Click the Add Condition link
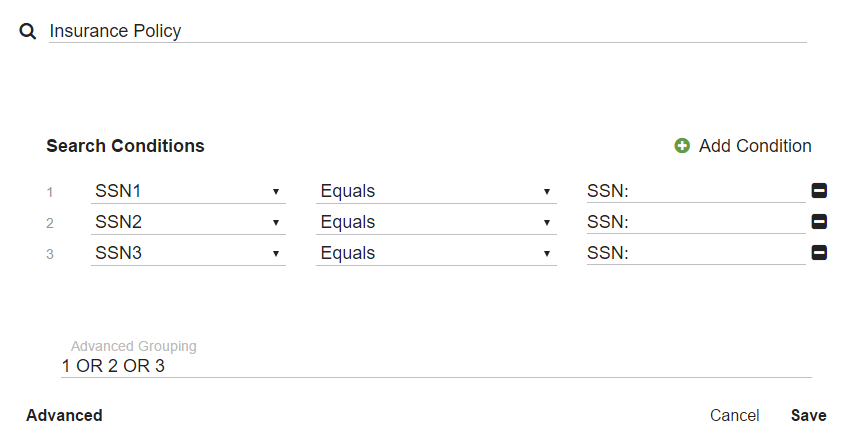This screenshot has width=858, height=437. [755, 146]
